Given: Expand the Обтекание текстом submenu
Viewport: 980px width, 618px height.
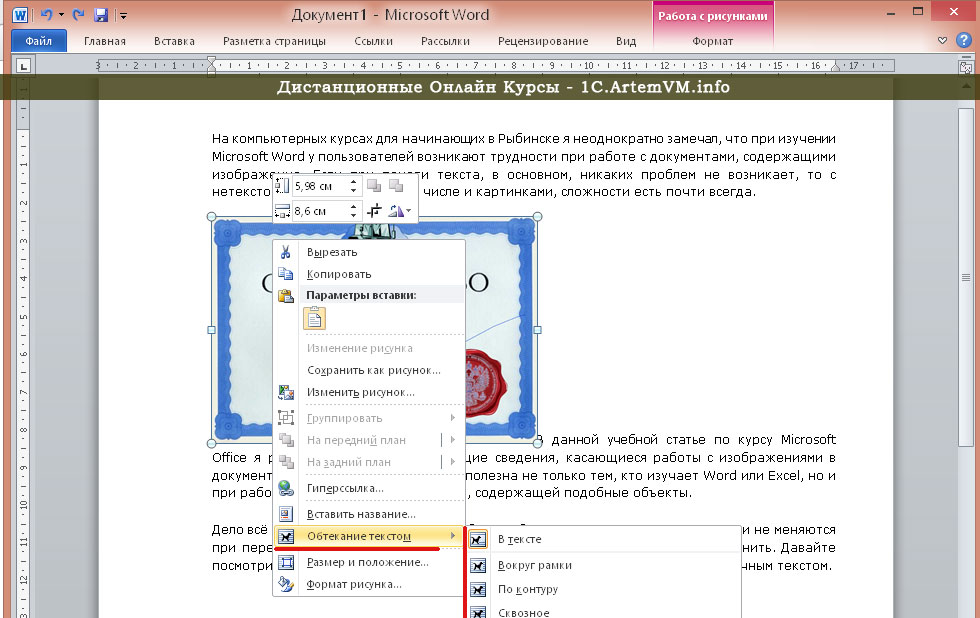Looking at the screenshot, I should click(369, 536).
